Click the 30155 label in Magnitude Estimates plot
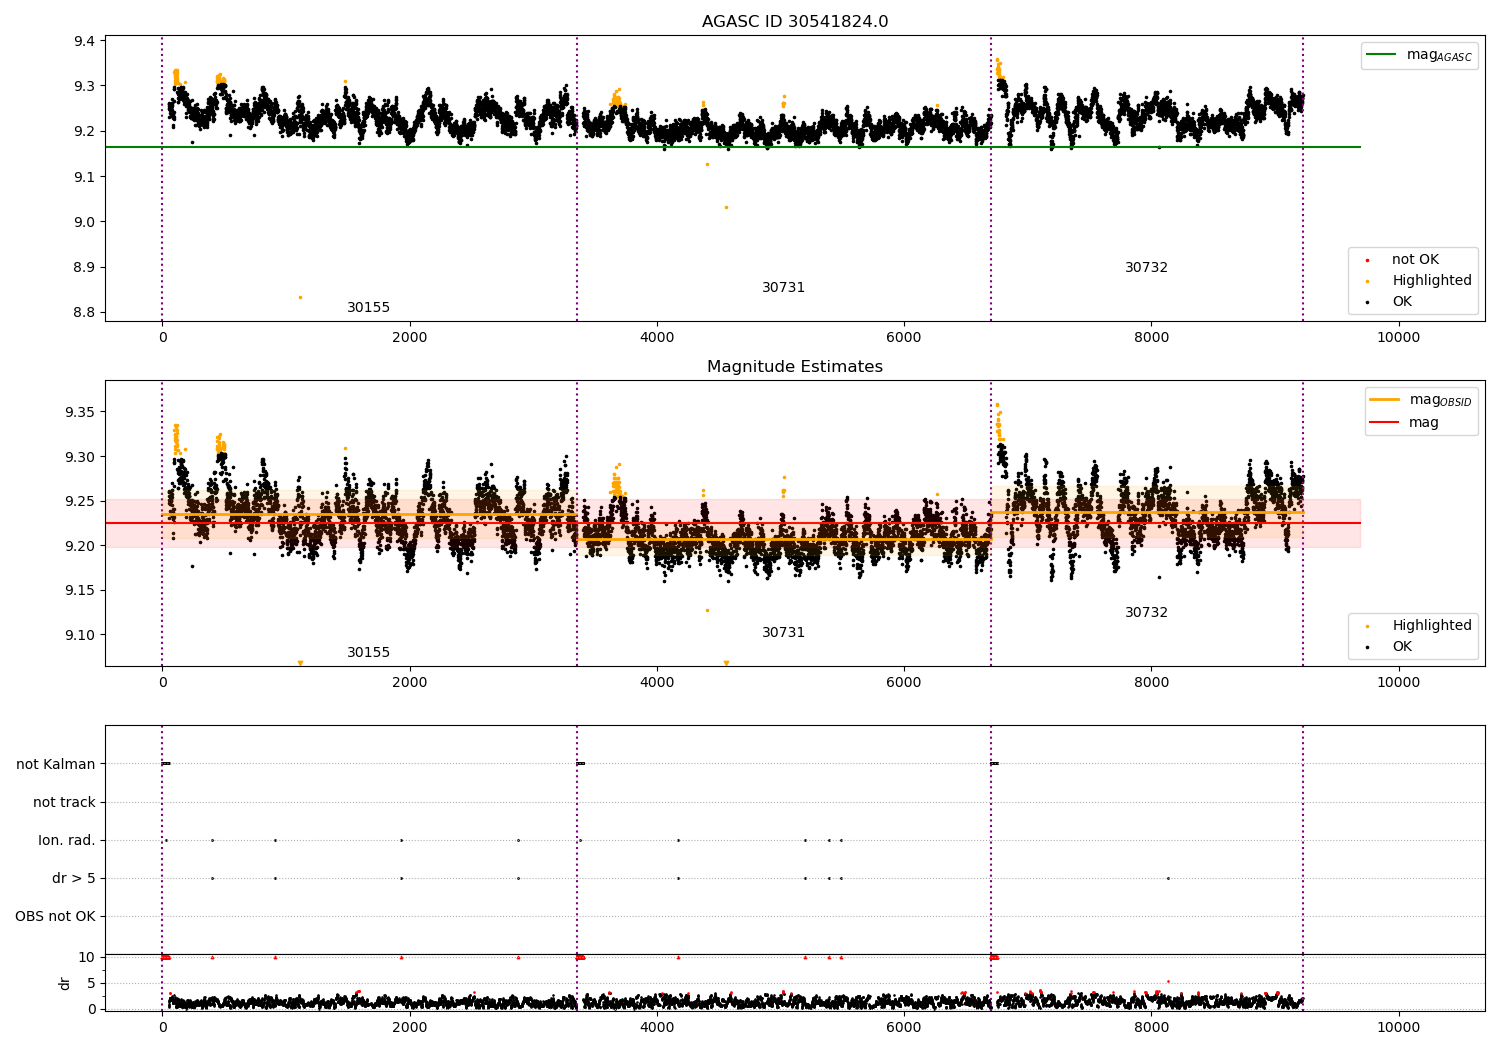Viewport: 1500px width, 1050px height. tap(368, 653)
